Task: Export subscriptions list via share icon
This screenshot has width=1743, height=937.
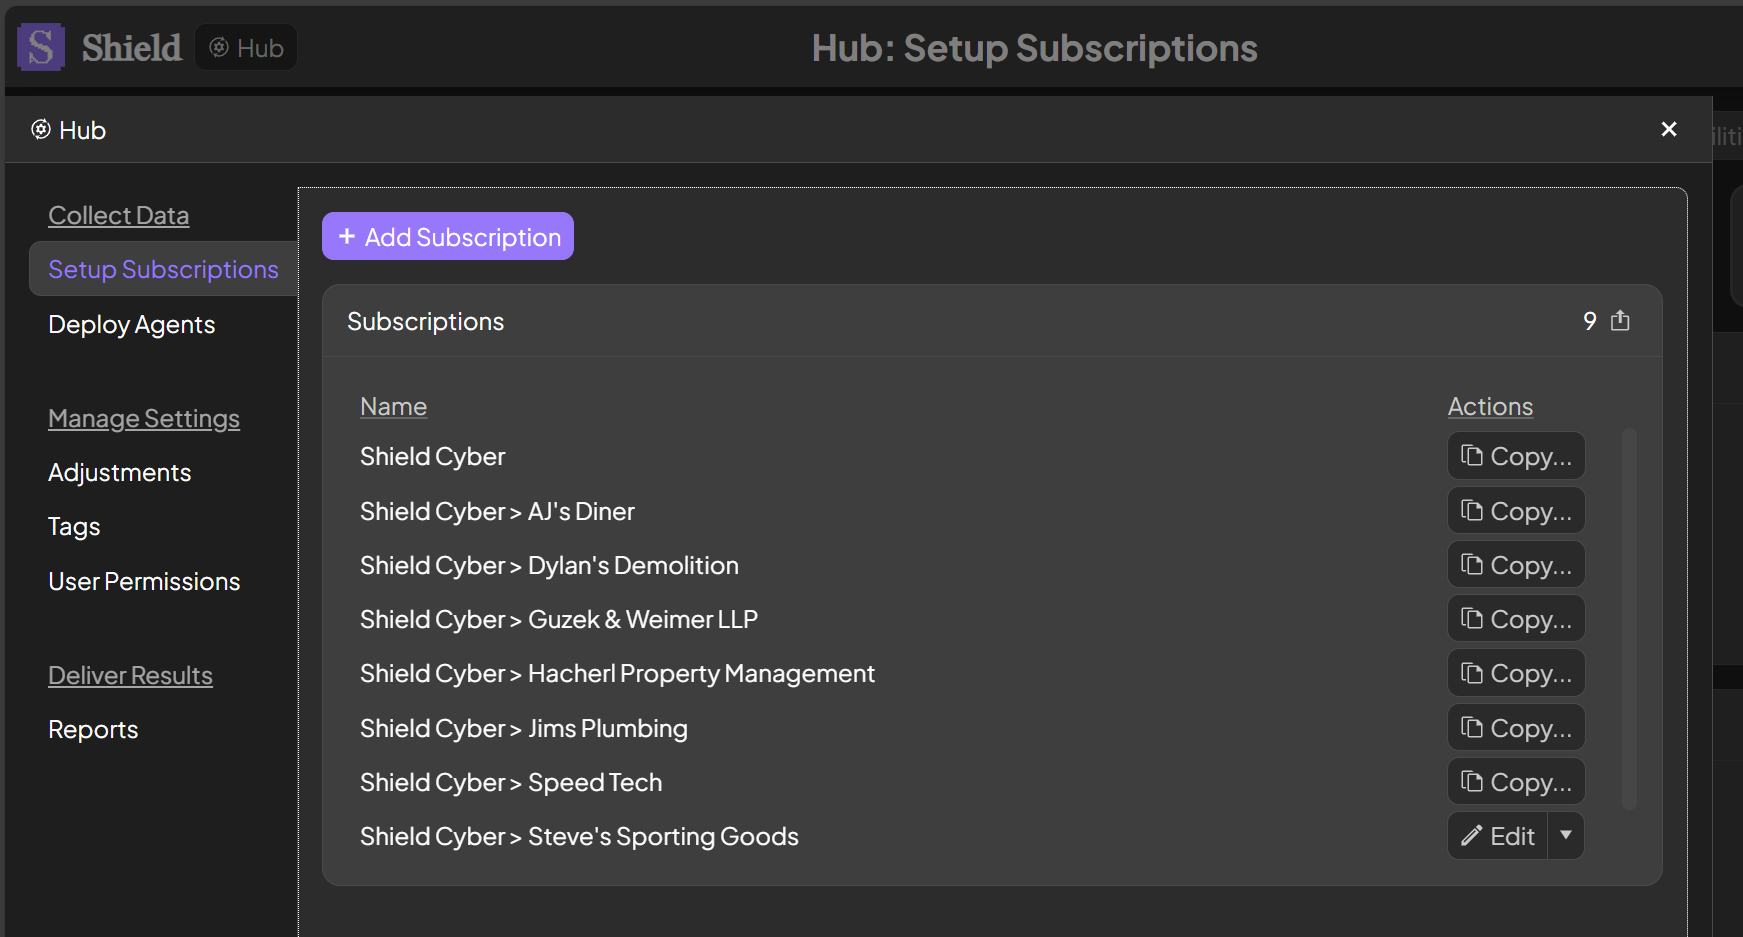Action: (1620, 321)
